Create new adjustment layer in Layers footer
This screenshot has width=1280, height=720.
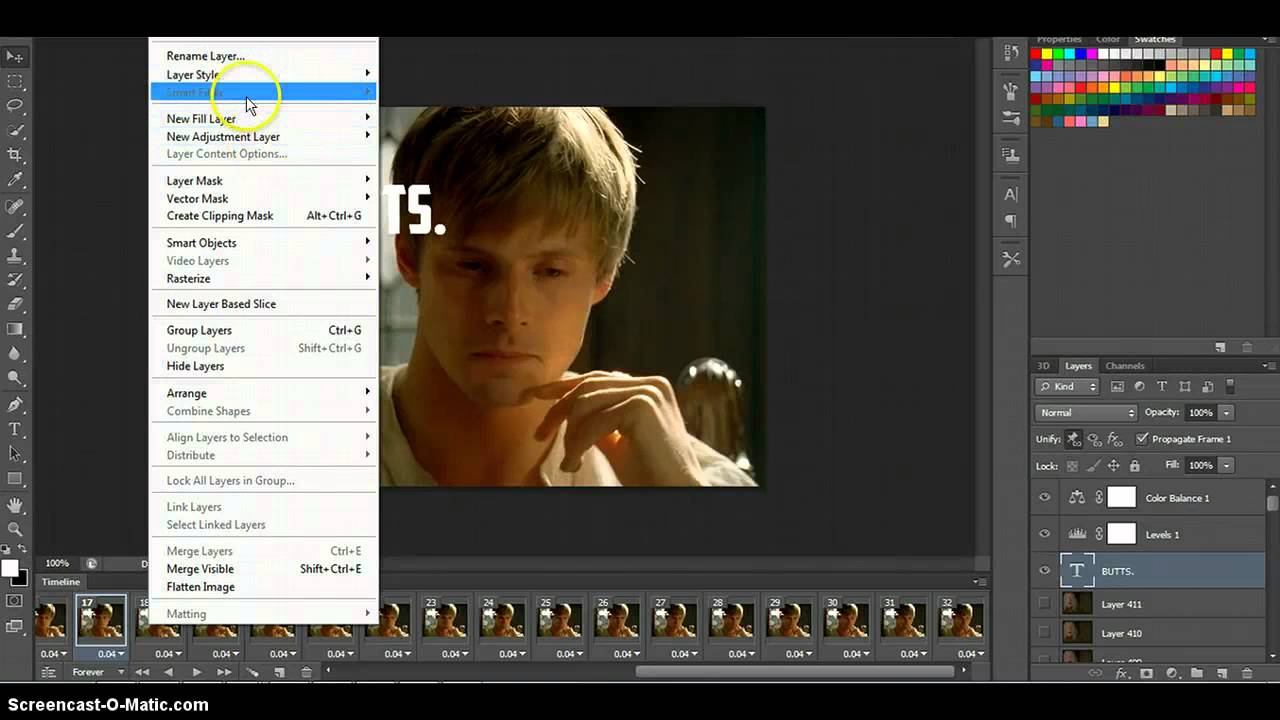click(x=1171, y=674)
